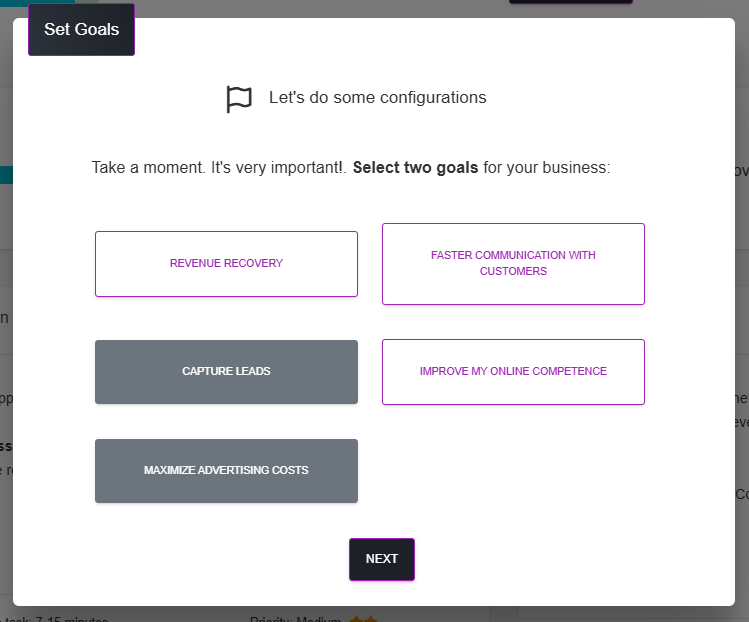Viewport: 749px width, 622px height.
Task: Click the "Let's do some configurations" heading
Action: (377, 97)
